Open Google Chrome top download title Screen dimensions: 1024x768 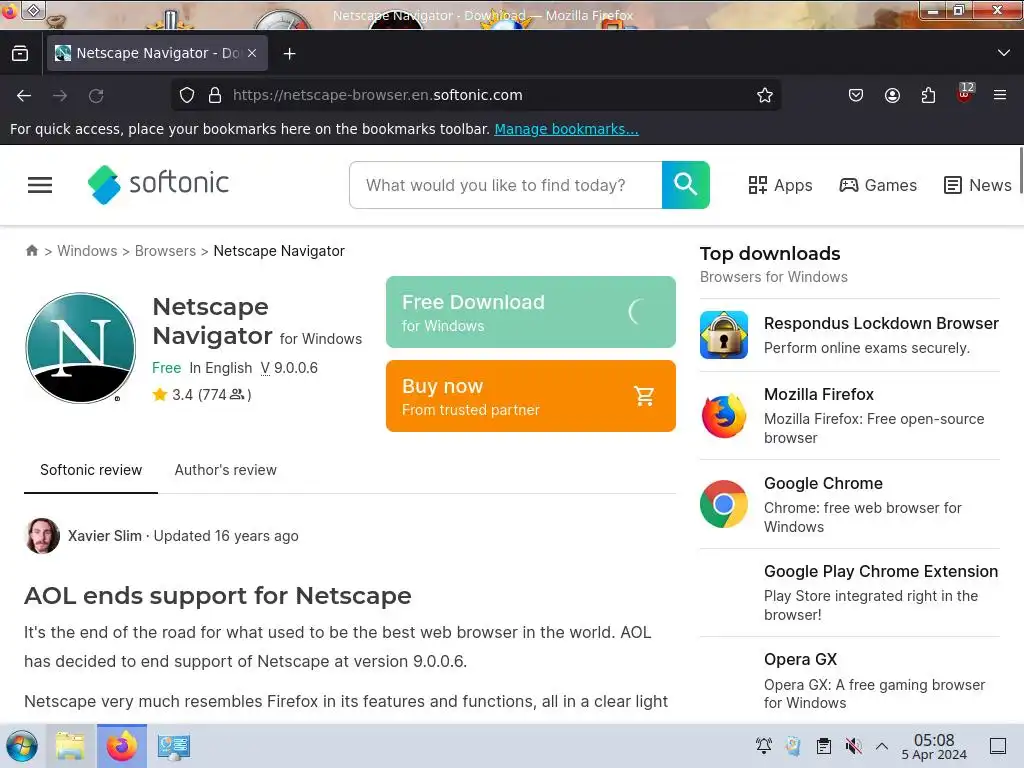click(x=824, y=483)
